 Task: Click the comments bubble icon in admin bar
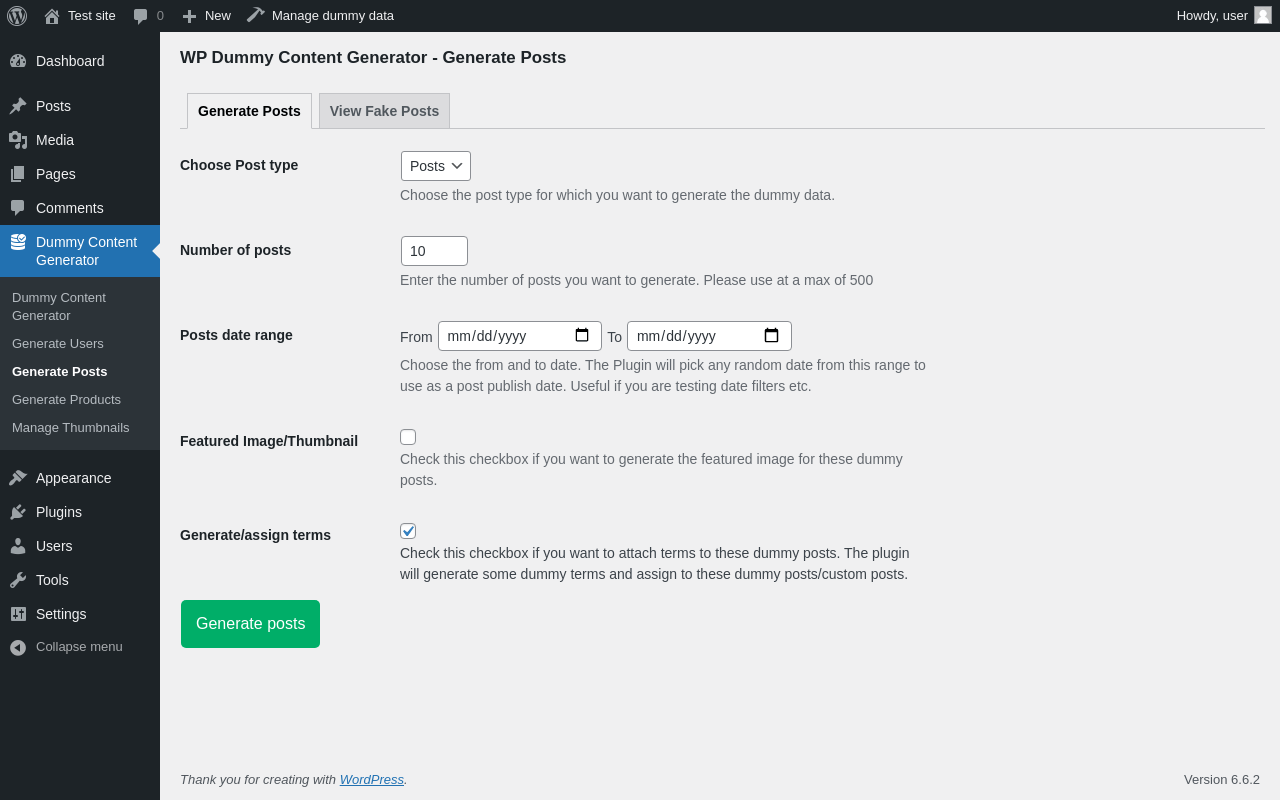pos(141,16)
